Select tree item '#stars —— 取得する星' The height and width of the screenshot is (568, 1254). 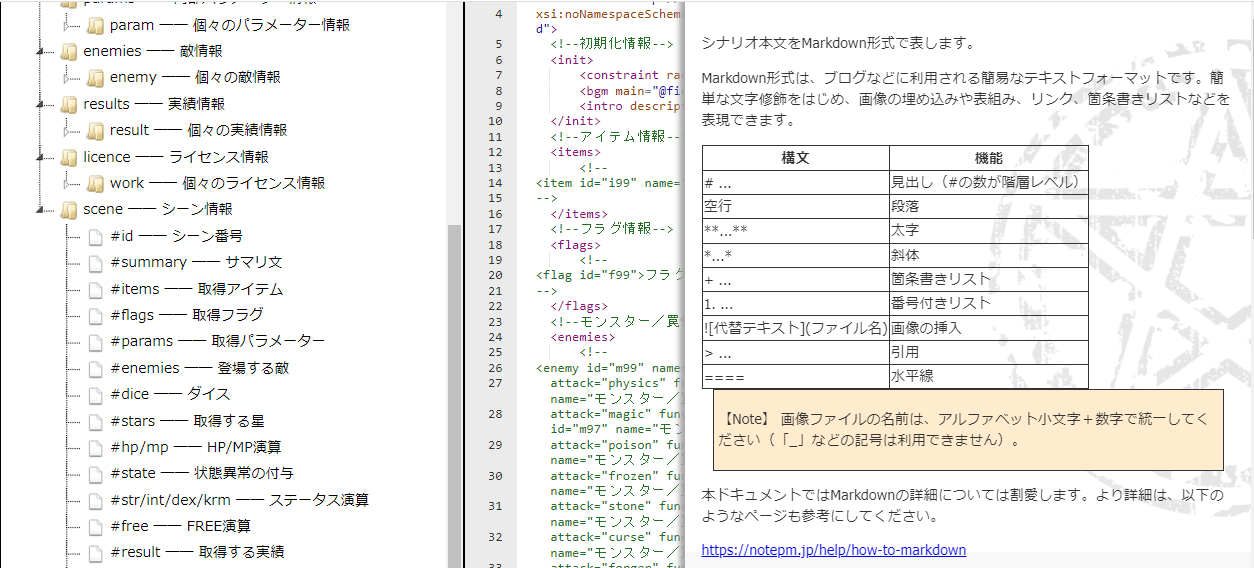(188, 421)
